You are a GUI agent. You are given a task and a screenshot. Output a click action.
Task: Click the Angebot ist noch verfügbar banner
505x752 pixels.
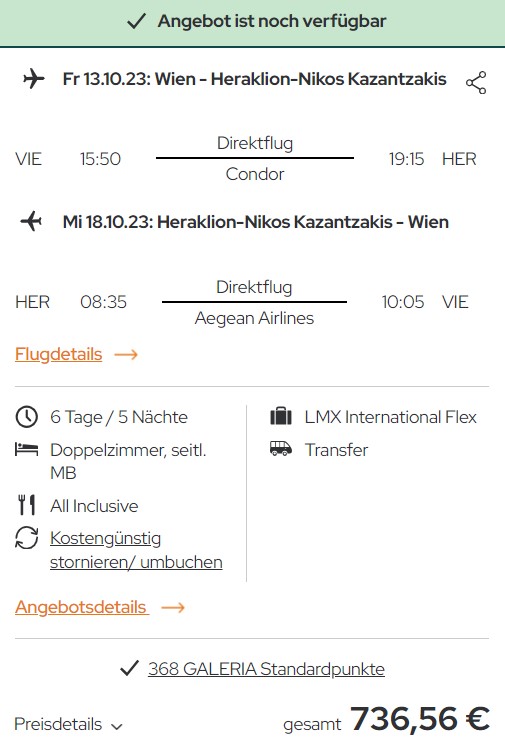pos(252,23)
